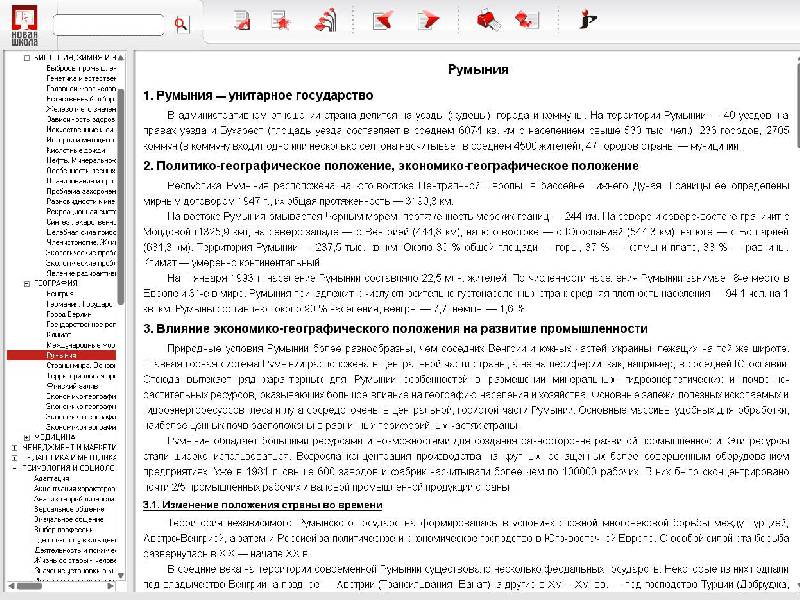The image size is (800, 600).
Task: Open the Выбор профессии tree item
Action: coord(63,529)
